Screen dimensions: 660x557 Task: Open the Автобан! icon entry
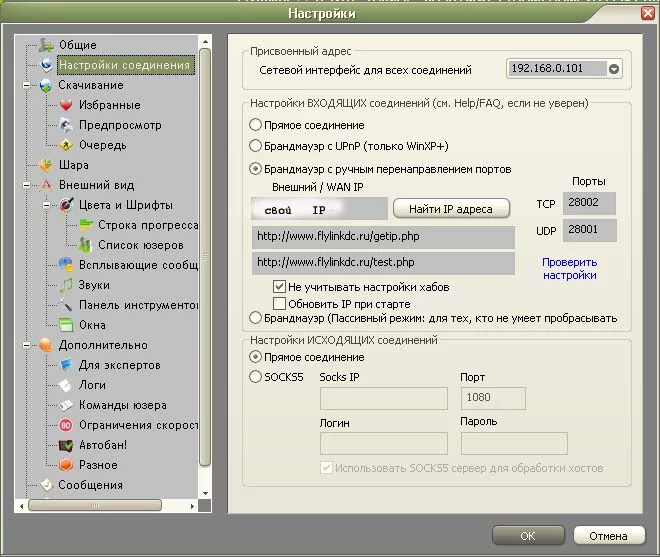pyautogui.click(x=66, y=445)
